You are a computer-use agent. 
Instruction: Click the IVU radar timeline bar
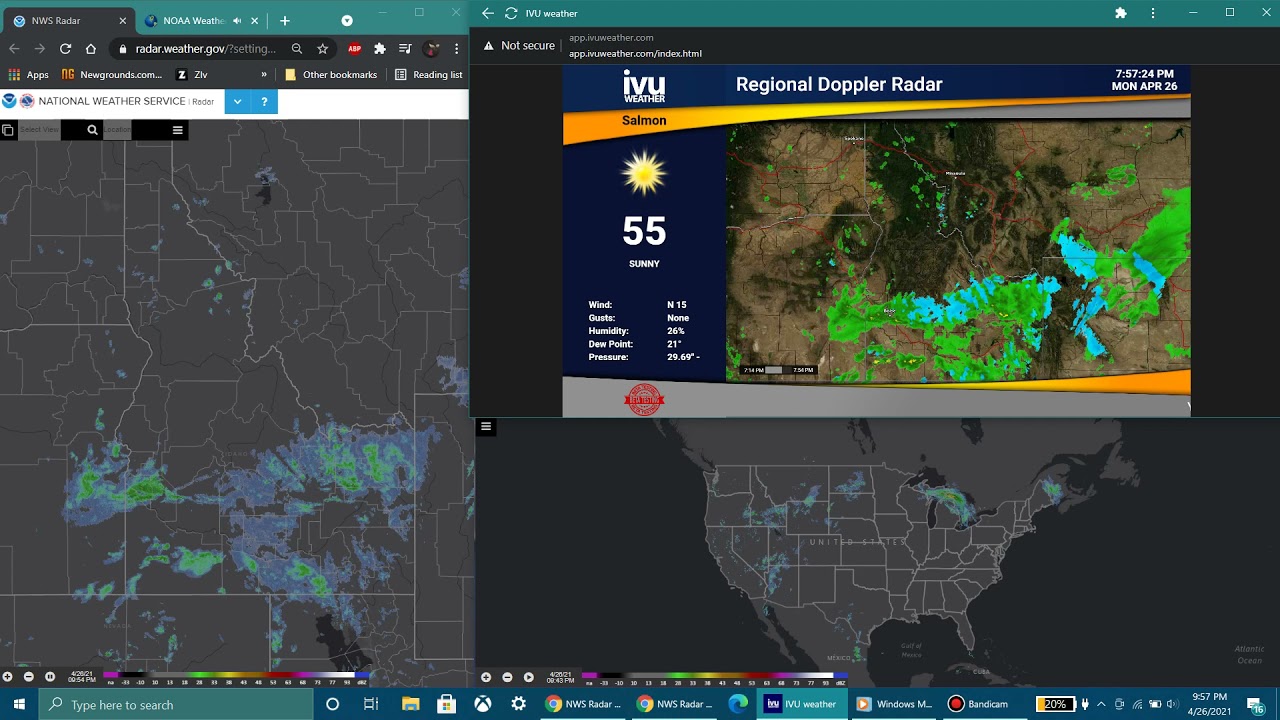(x=778, y=370)
